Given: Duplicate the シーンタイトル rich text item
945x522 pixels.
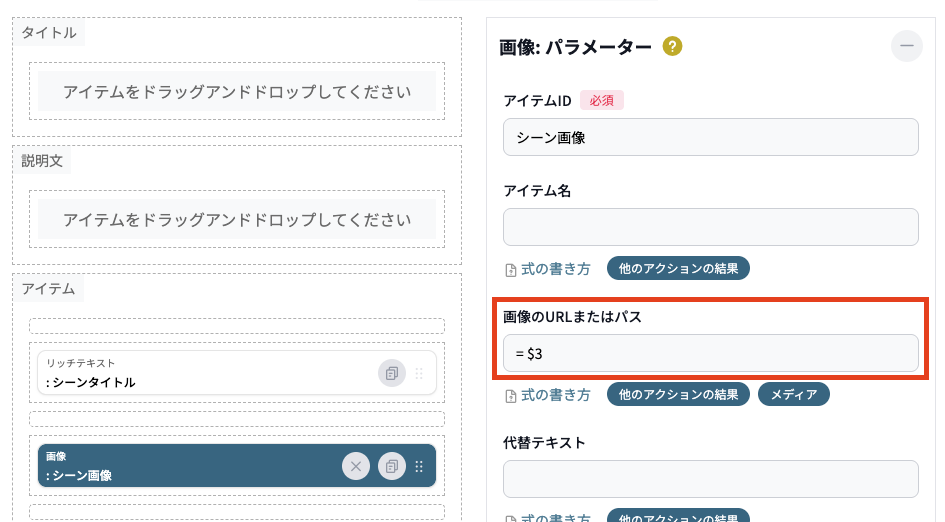Looking at the screenshot, I should pyautogui.click(x=392, y=373).
